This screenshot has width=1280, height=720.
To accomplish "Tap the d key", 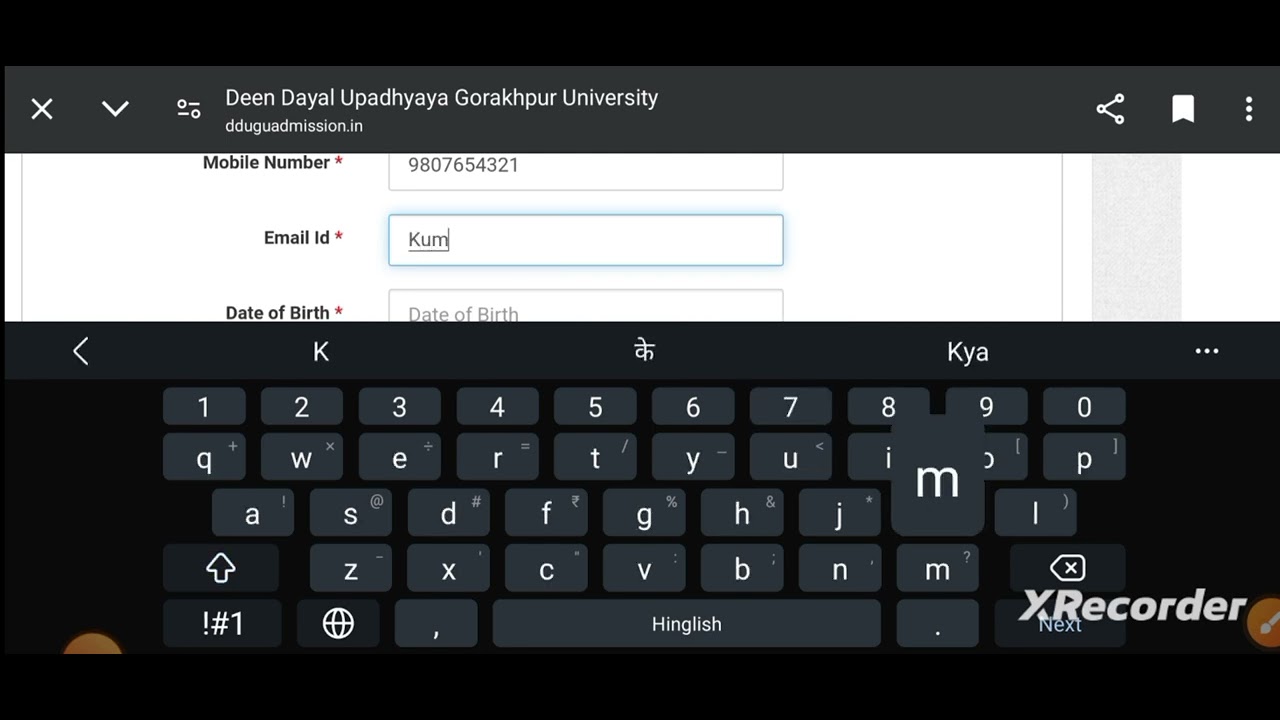I will (449, 514).
